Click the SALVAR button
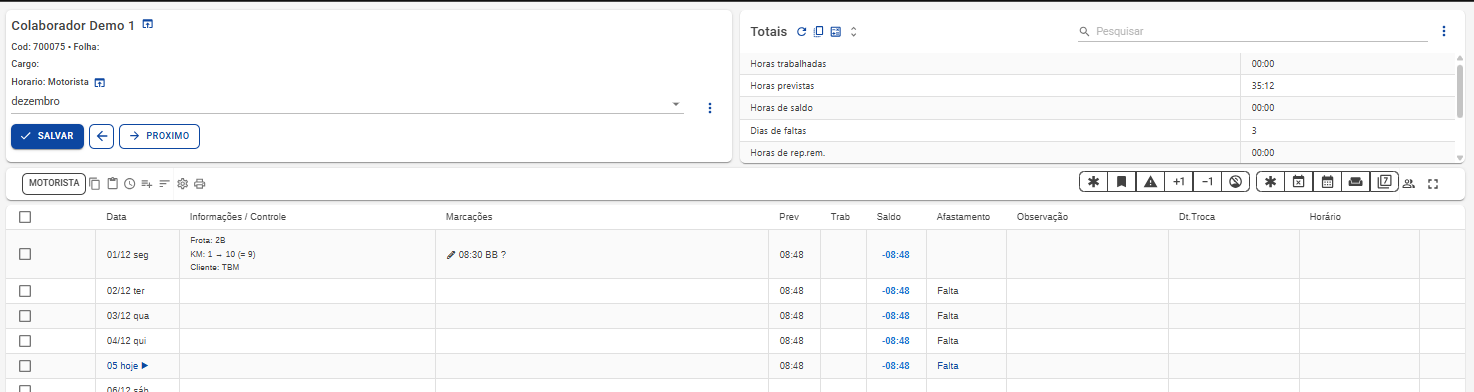 tap(47, 136)
